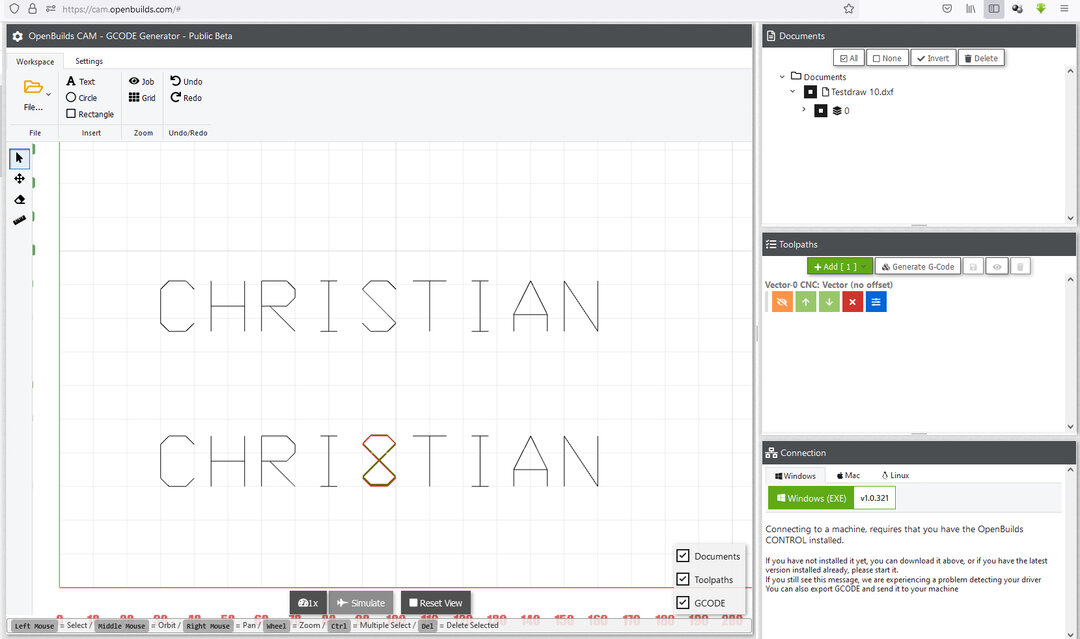Switch to the Mac download tab
The image size is (1080, 639).
tap(846, 476)
